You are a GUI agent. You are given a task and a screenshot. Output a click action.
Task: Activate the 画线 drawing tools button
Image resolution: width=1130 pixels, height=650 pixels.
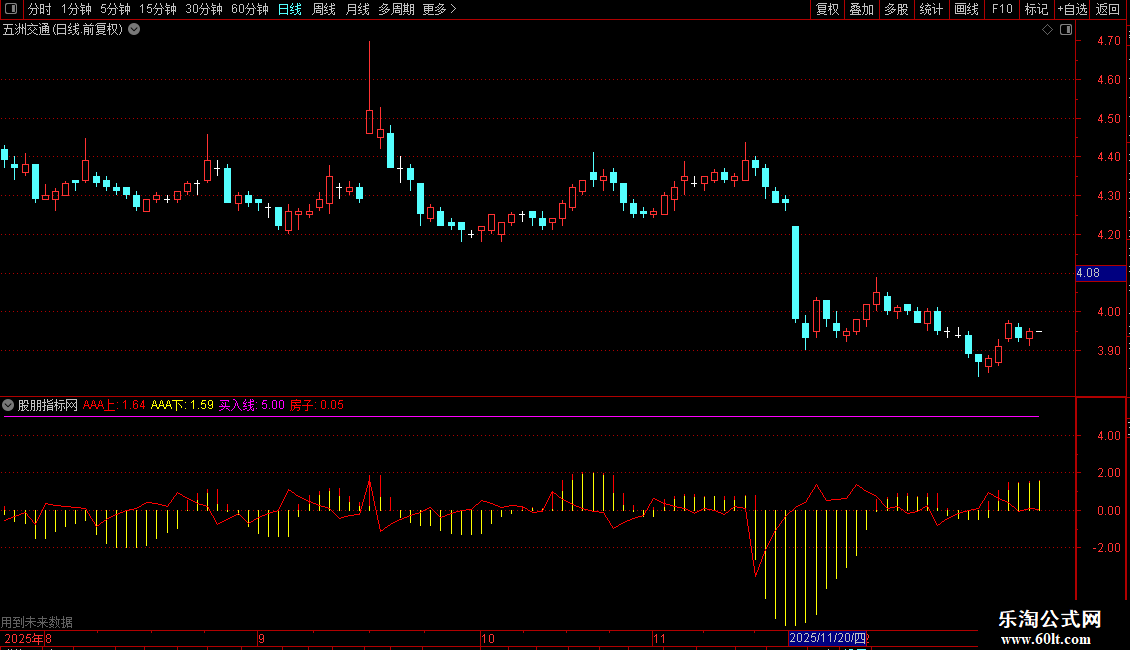point(966,9)
